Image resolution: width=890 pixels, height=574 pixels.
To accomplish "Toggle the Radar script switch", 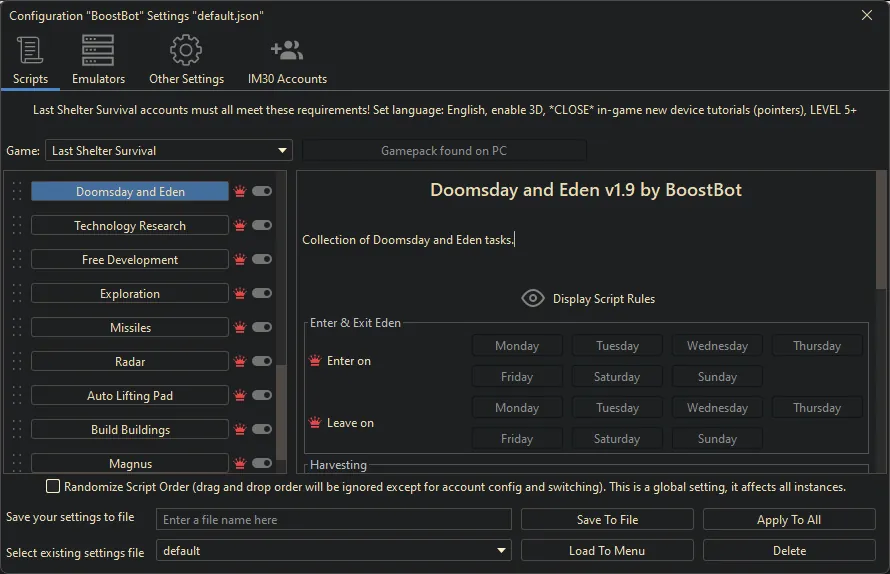I will coord(262,362).
